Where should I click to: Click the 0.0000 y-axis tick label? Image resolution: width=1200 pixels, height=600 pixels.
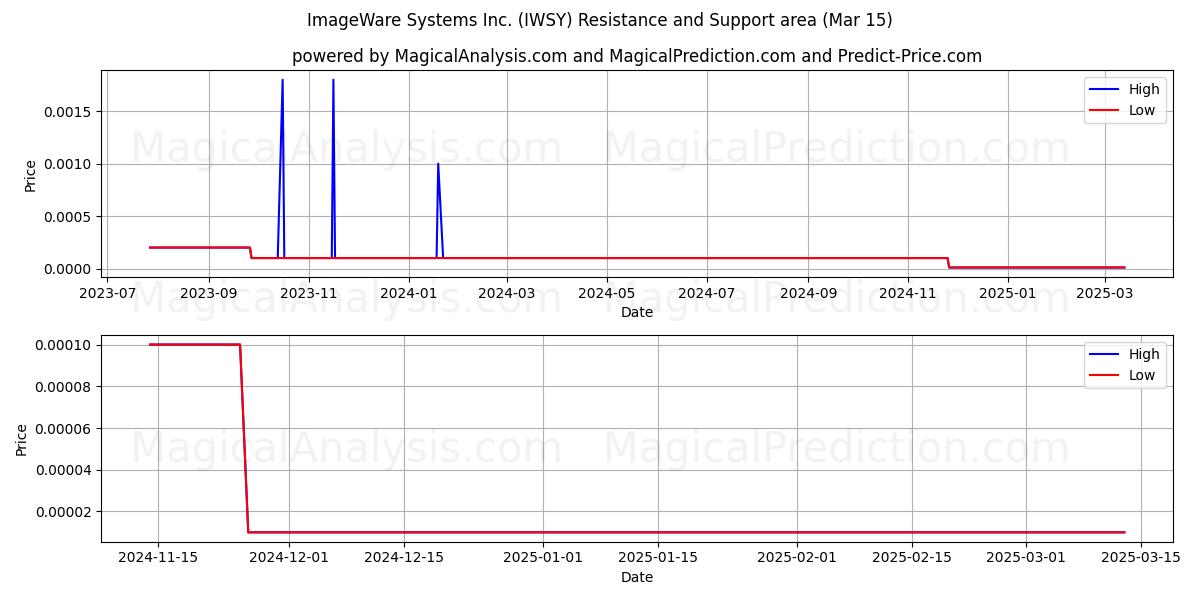pos(68,269)
